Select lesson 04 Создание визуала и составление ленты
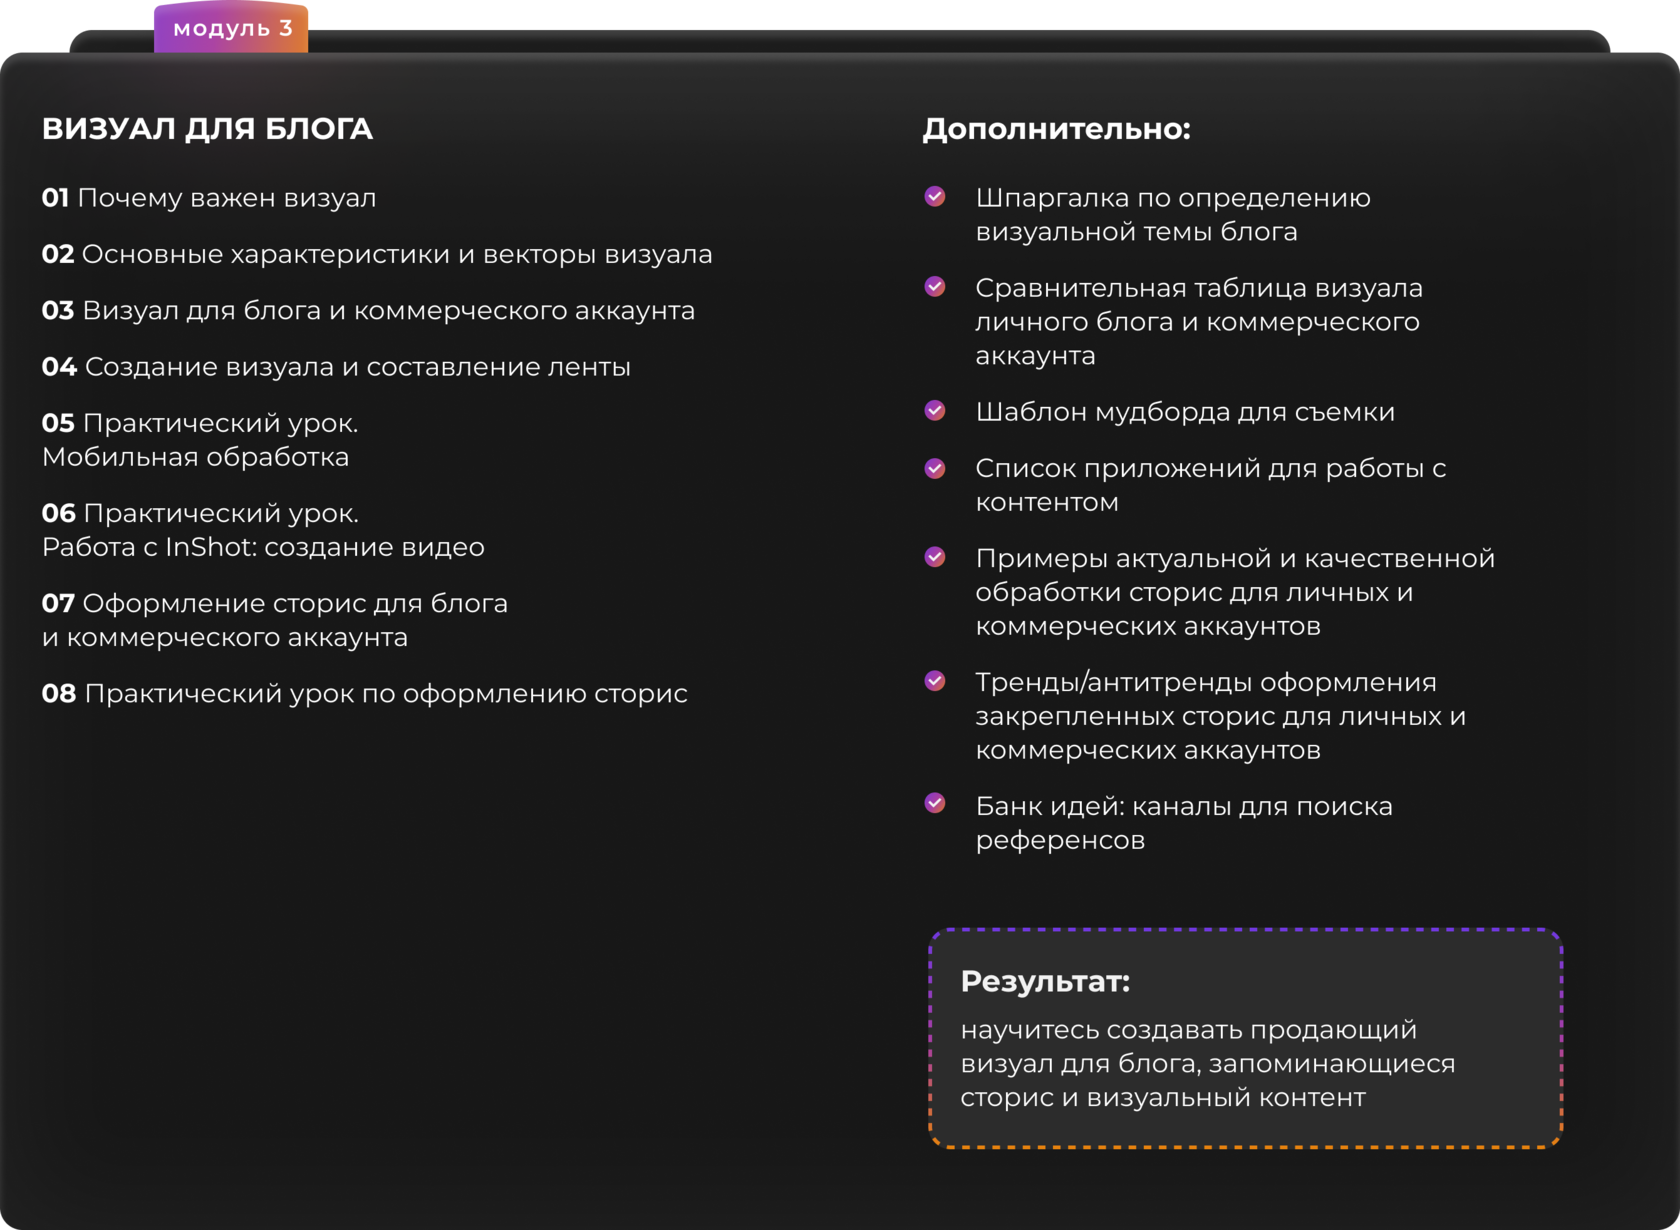Screen dimensions: 1680x1230 336,367
